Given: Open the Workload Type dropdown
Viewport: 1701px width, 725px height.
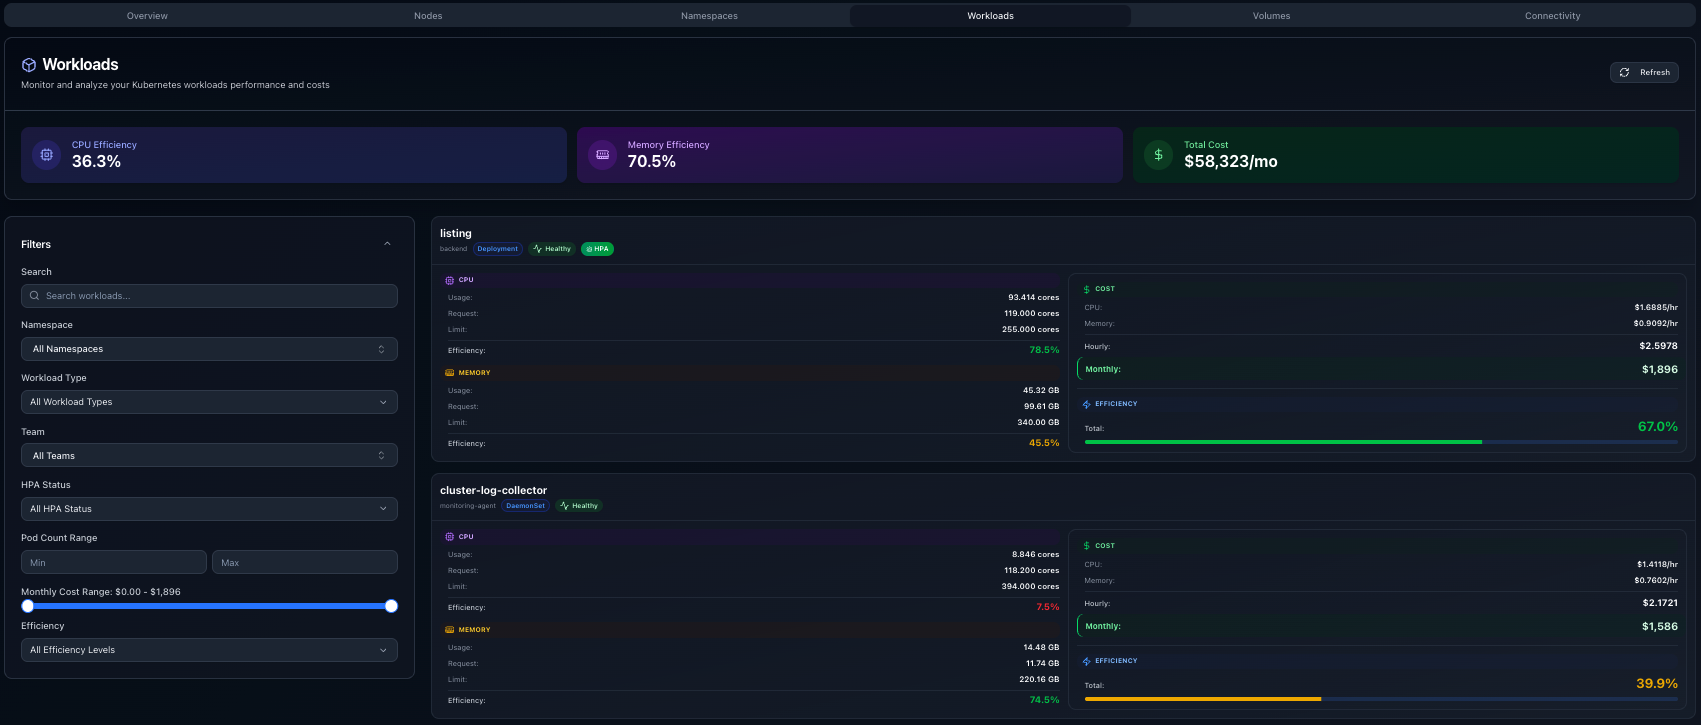Looking at the screenshot, I should click(x=209, y=402).
